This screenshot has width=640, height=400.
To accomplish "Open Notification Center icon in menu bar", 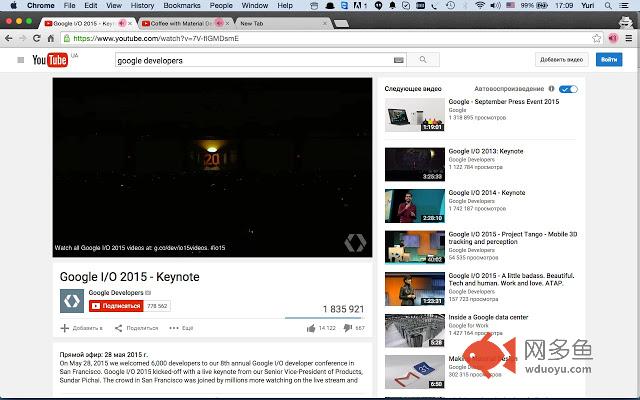I will pos(624,5).
